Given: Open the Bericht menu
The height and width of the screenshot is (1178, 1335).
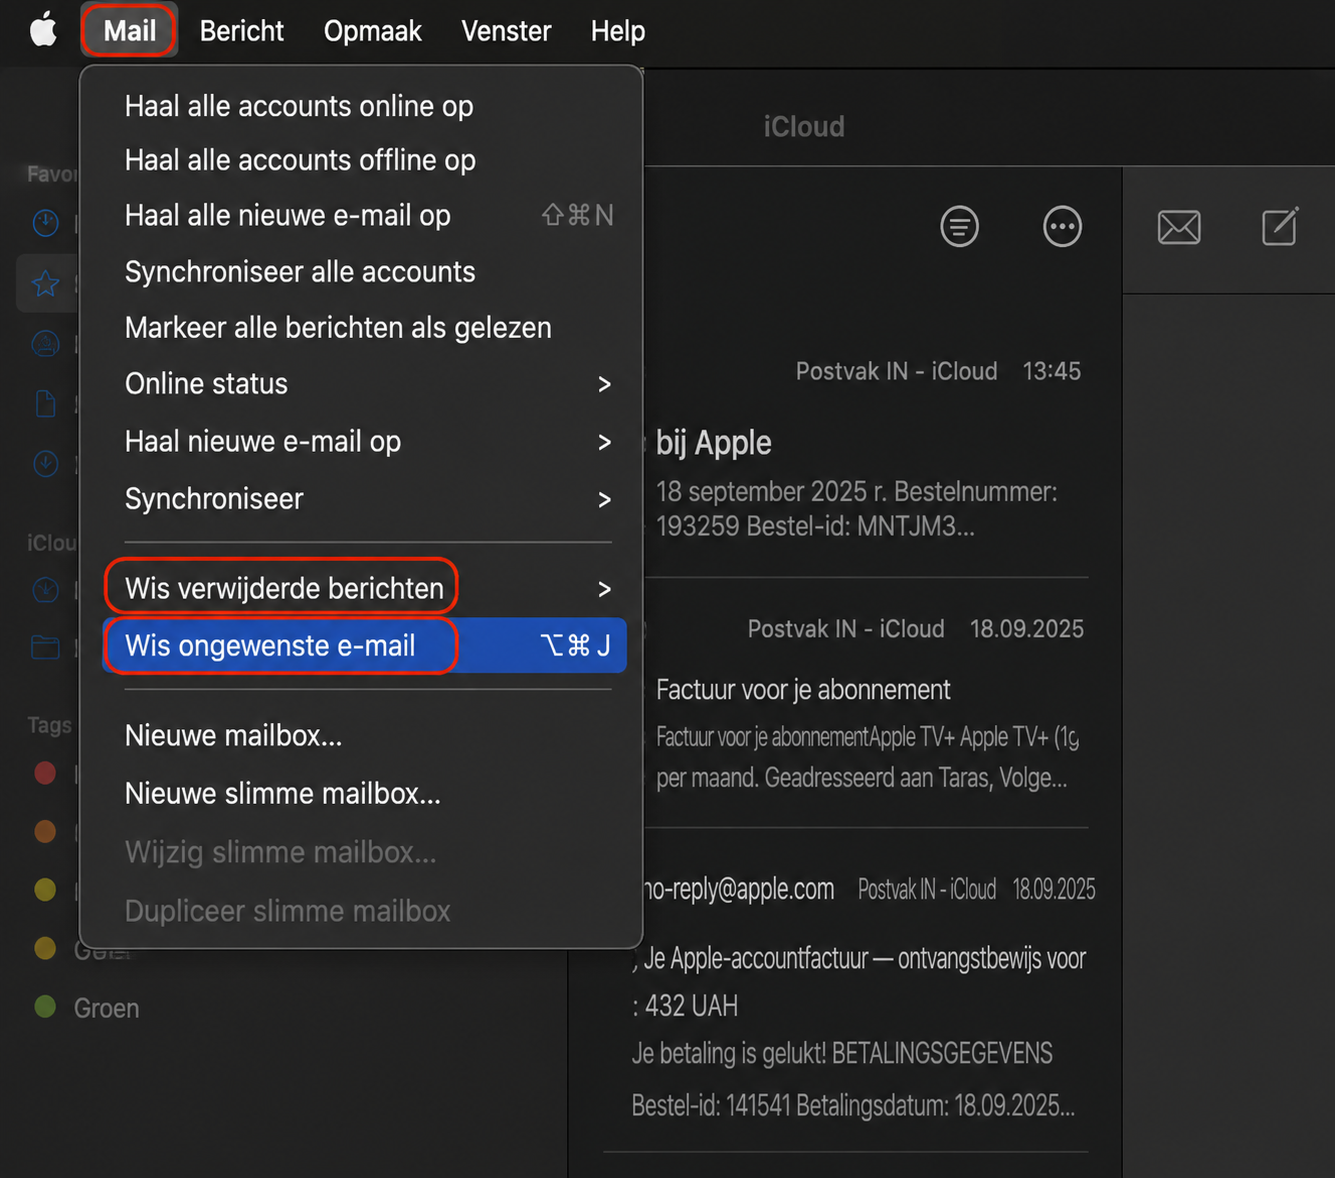Looking at the screenshot, I should click(x=241, y=31).
